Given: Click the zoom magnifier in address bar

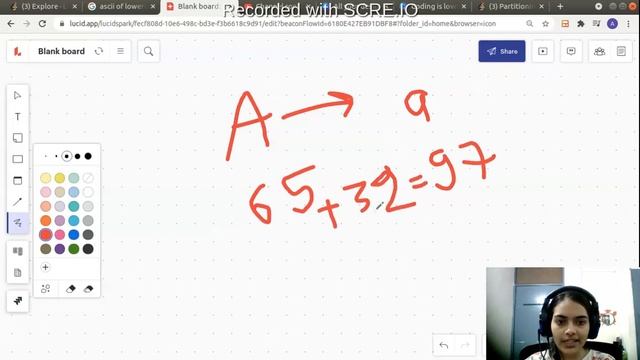Looking at the screenshot, I should [529, 24].
